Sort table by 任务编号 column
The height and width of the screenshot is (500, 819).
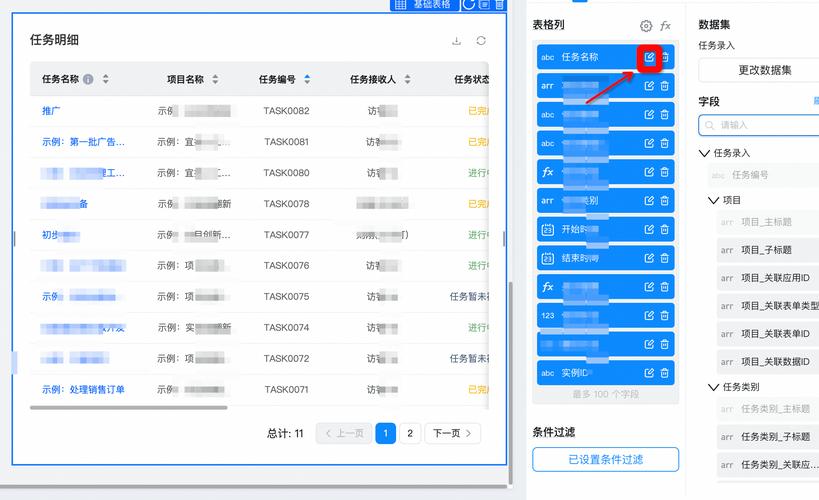(x=307, y=79)
